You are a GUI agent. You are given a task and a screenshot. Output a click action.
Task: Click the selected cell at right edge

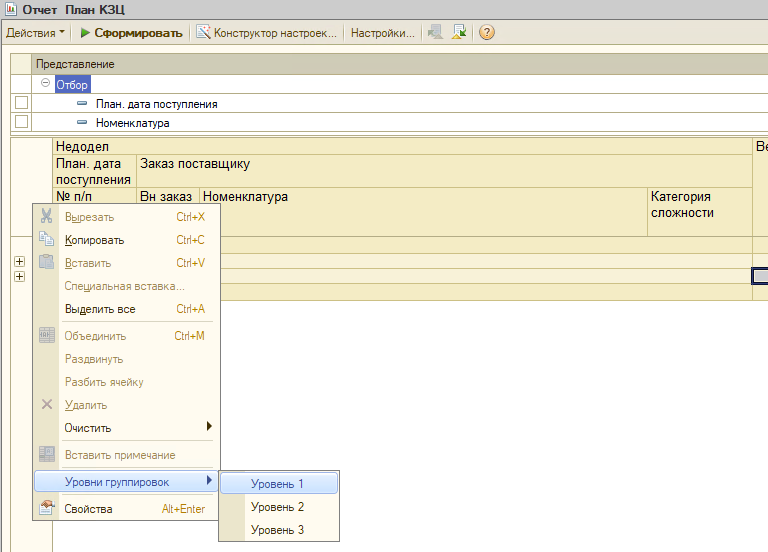pos(760,276)
